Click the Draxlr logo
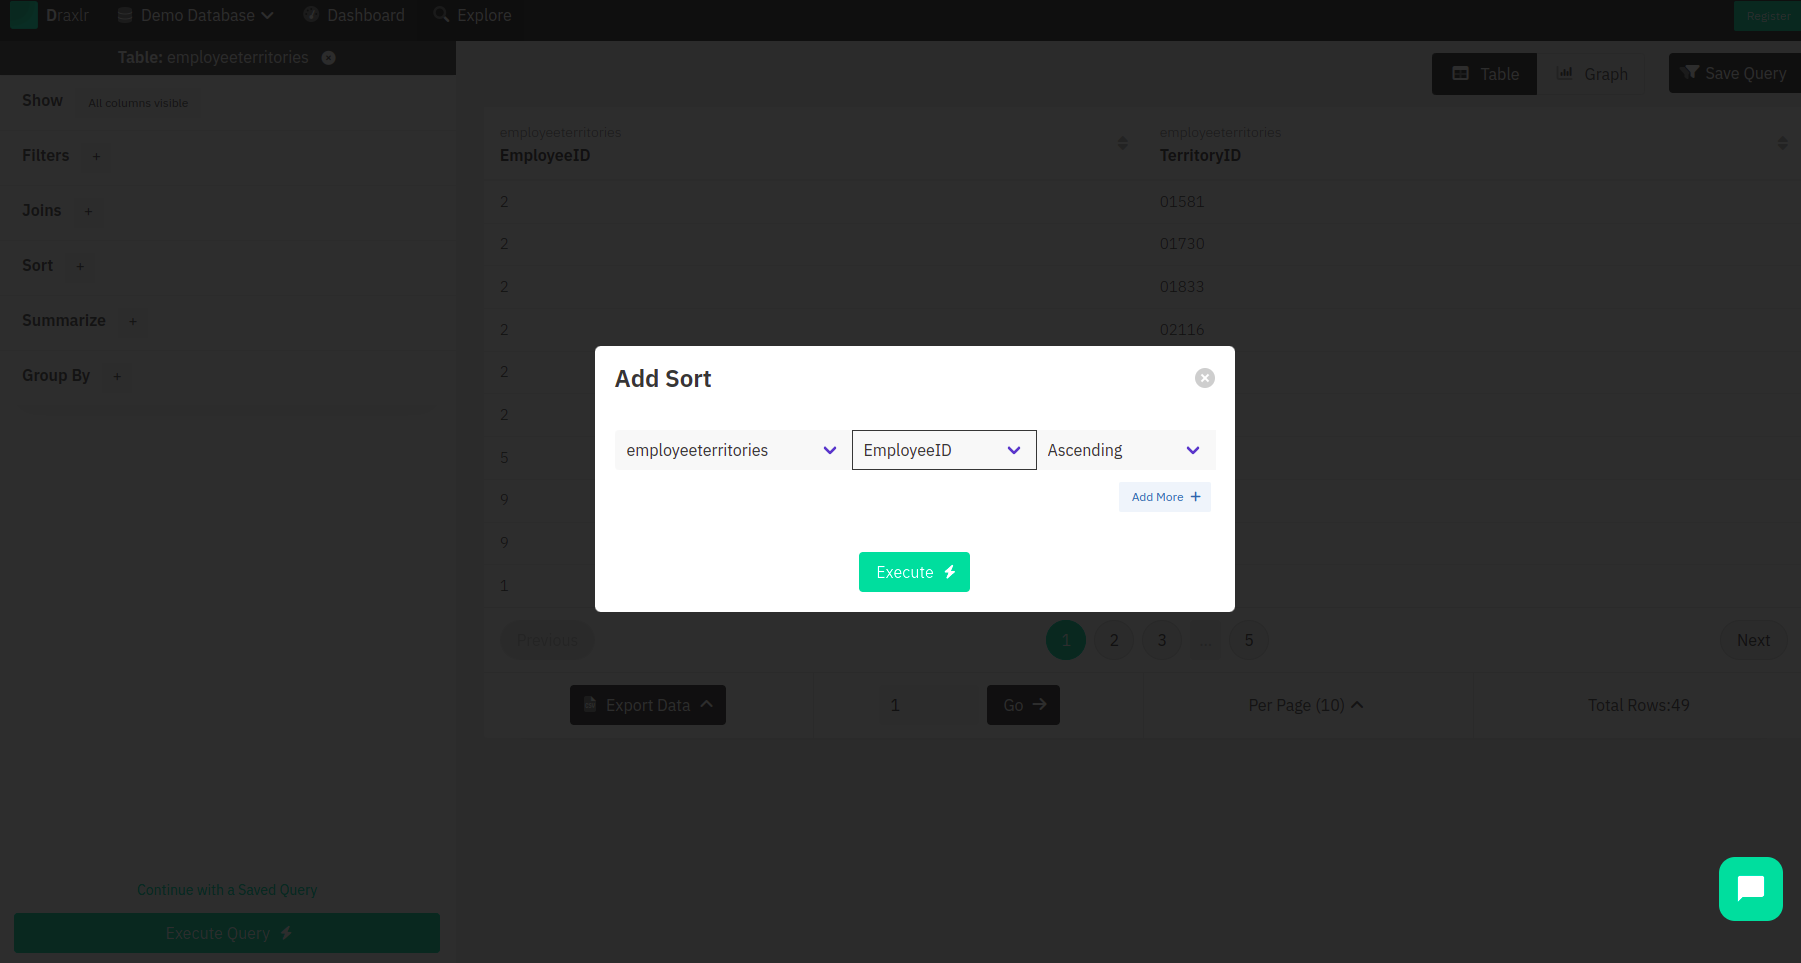Image resolution: width=1801 pixels, height=963 pixels. point(49,15)
